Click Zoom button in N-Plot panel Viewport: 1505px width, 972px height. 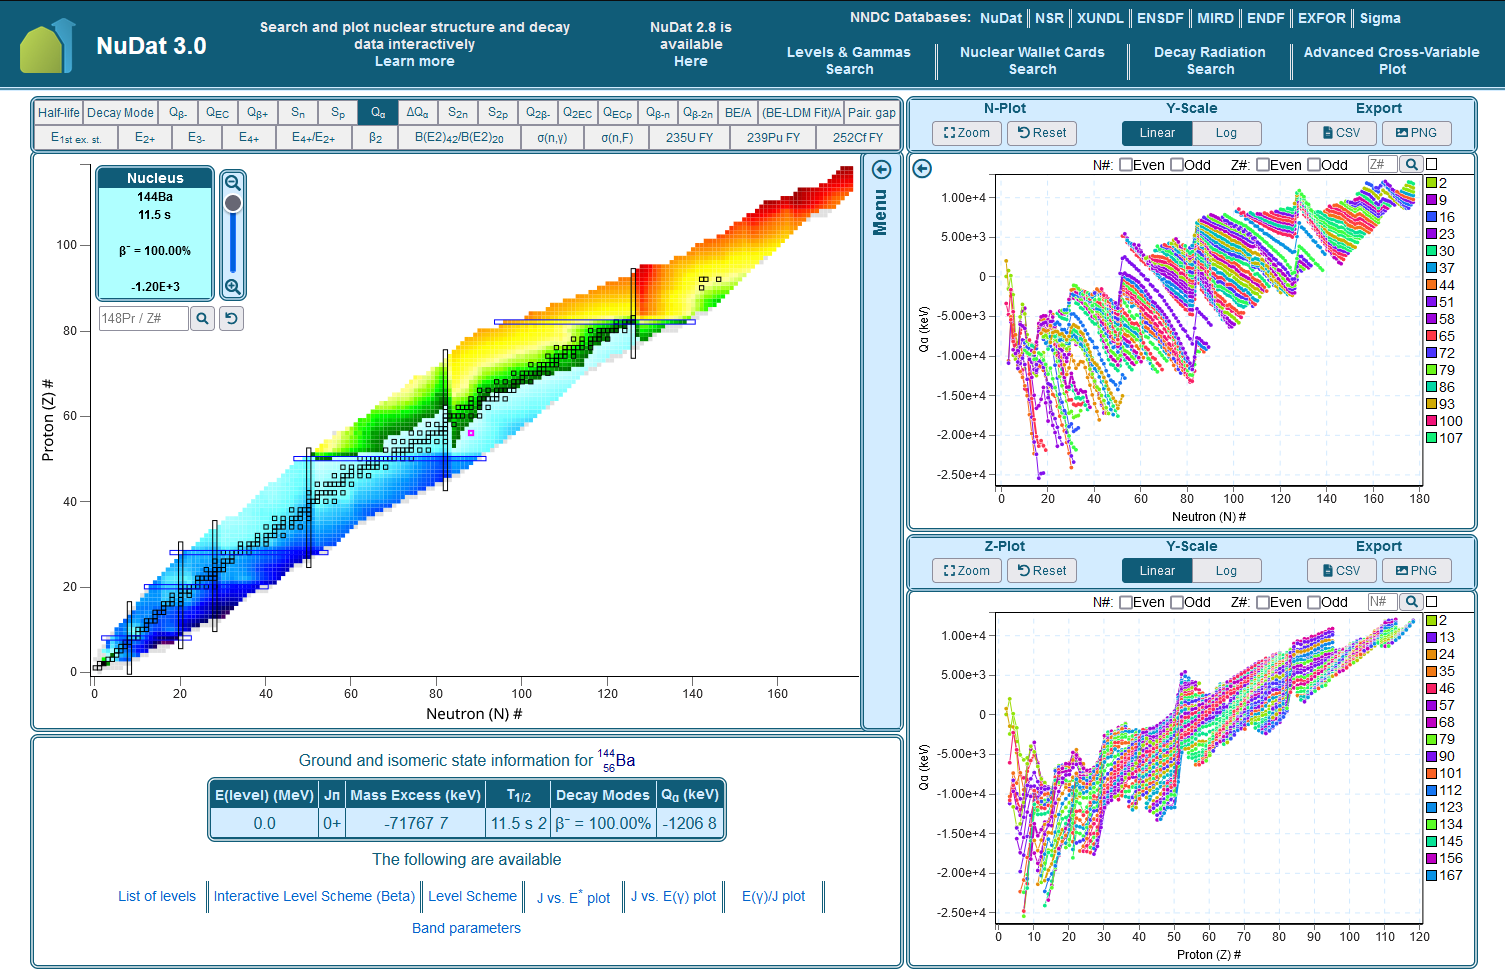tap(966, 133)
